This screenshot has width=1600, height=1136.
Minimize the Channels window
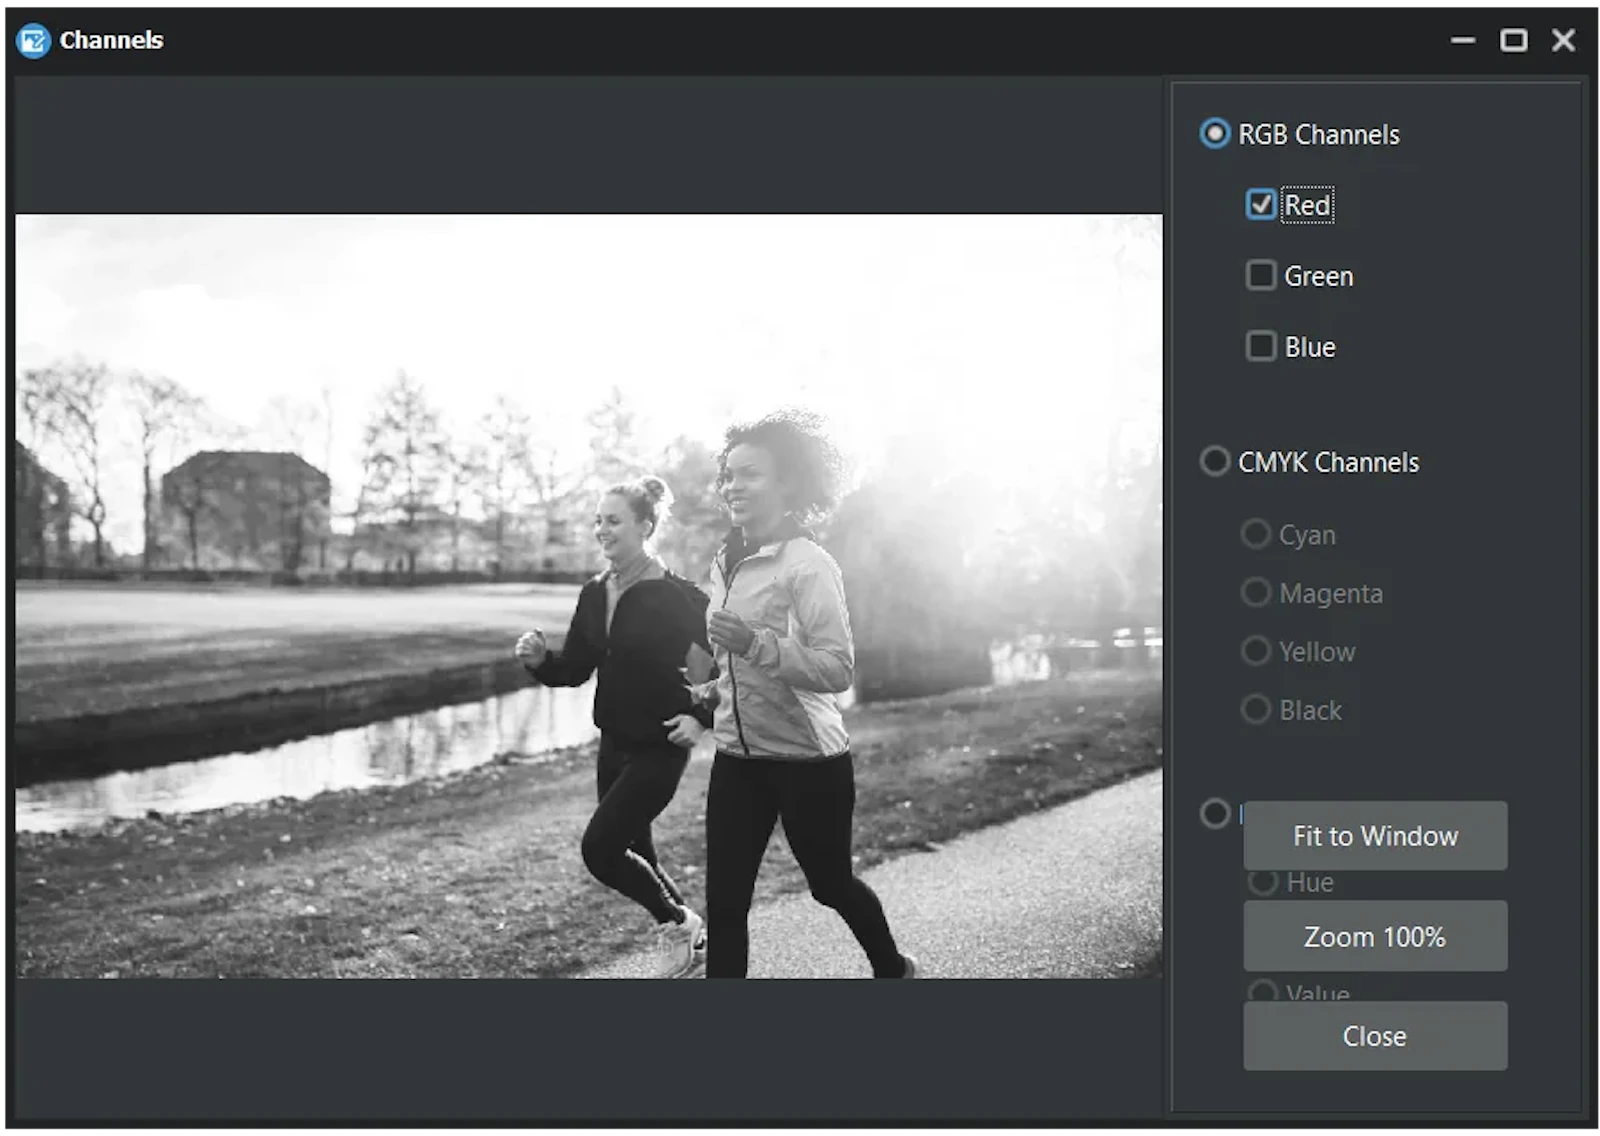click(1463, 40)
